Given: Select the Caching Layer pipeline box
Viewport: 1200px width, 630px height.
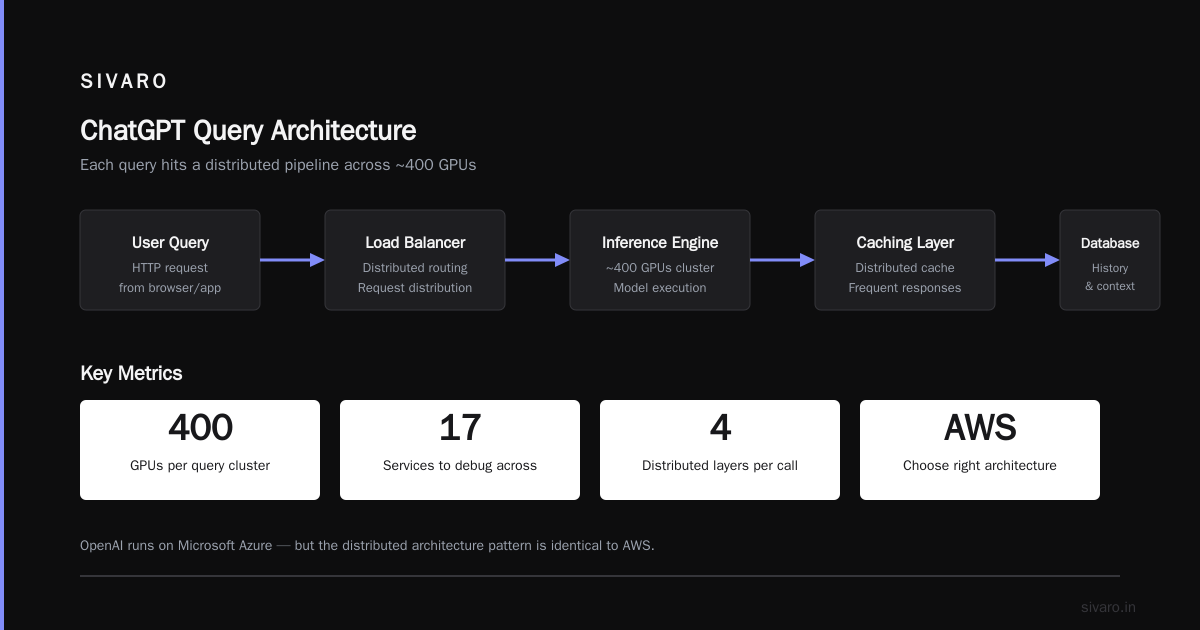Looking at the screenshot, I should click(x=905, y=260).
